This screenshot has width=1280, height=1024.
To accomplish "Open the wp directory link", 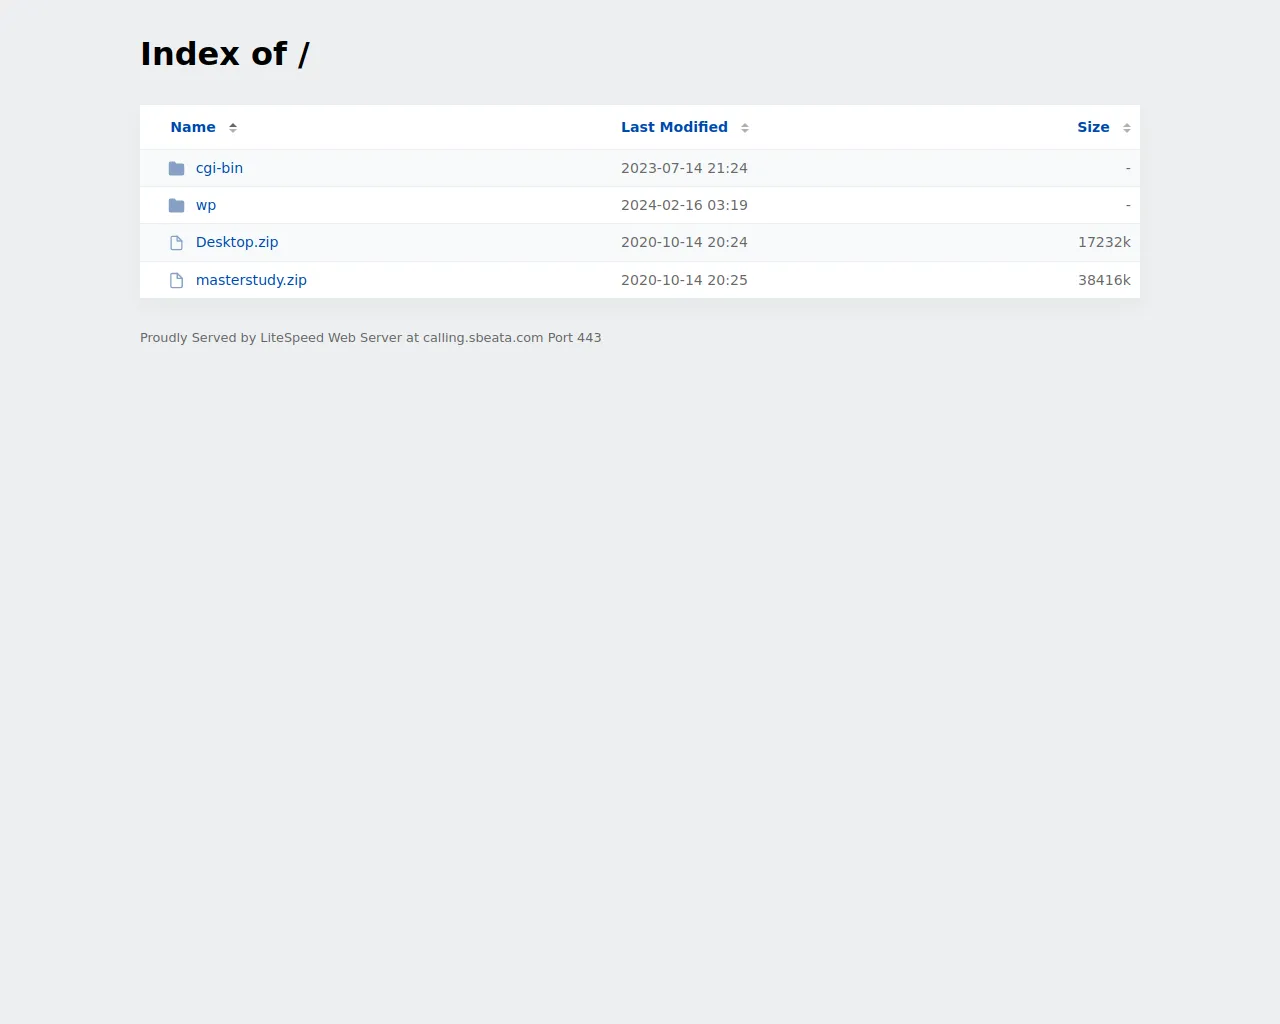I will [x=206, y=205].
